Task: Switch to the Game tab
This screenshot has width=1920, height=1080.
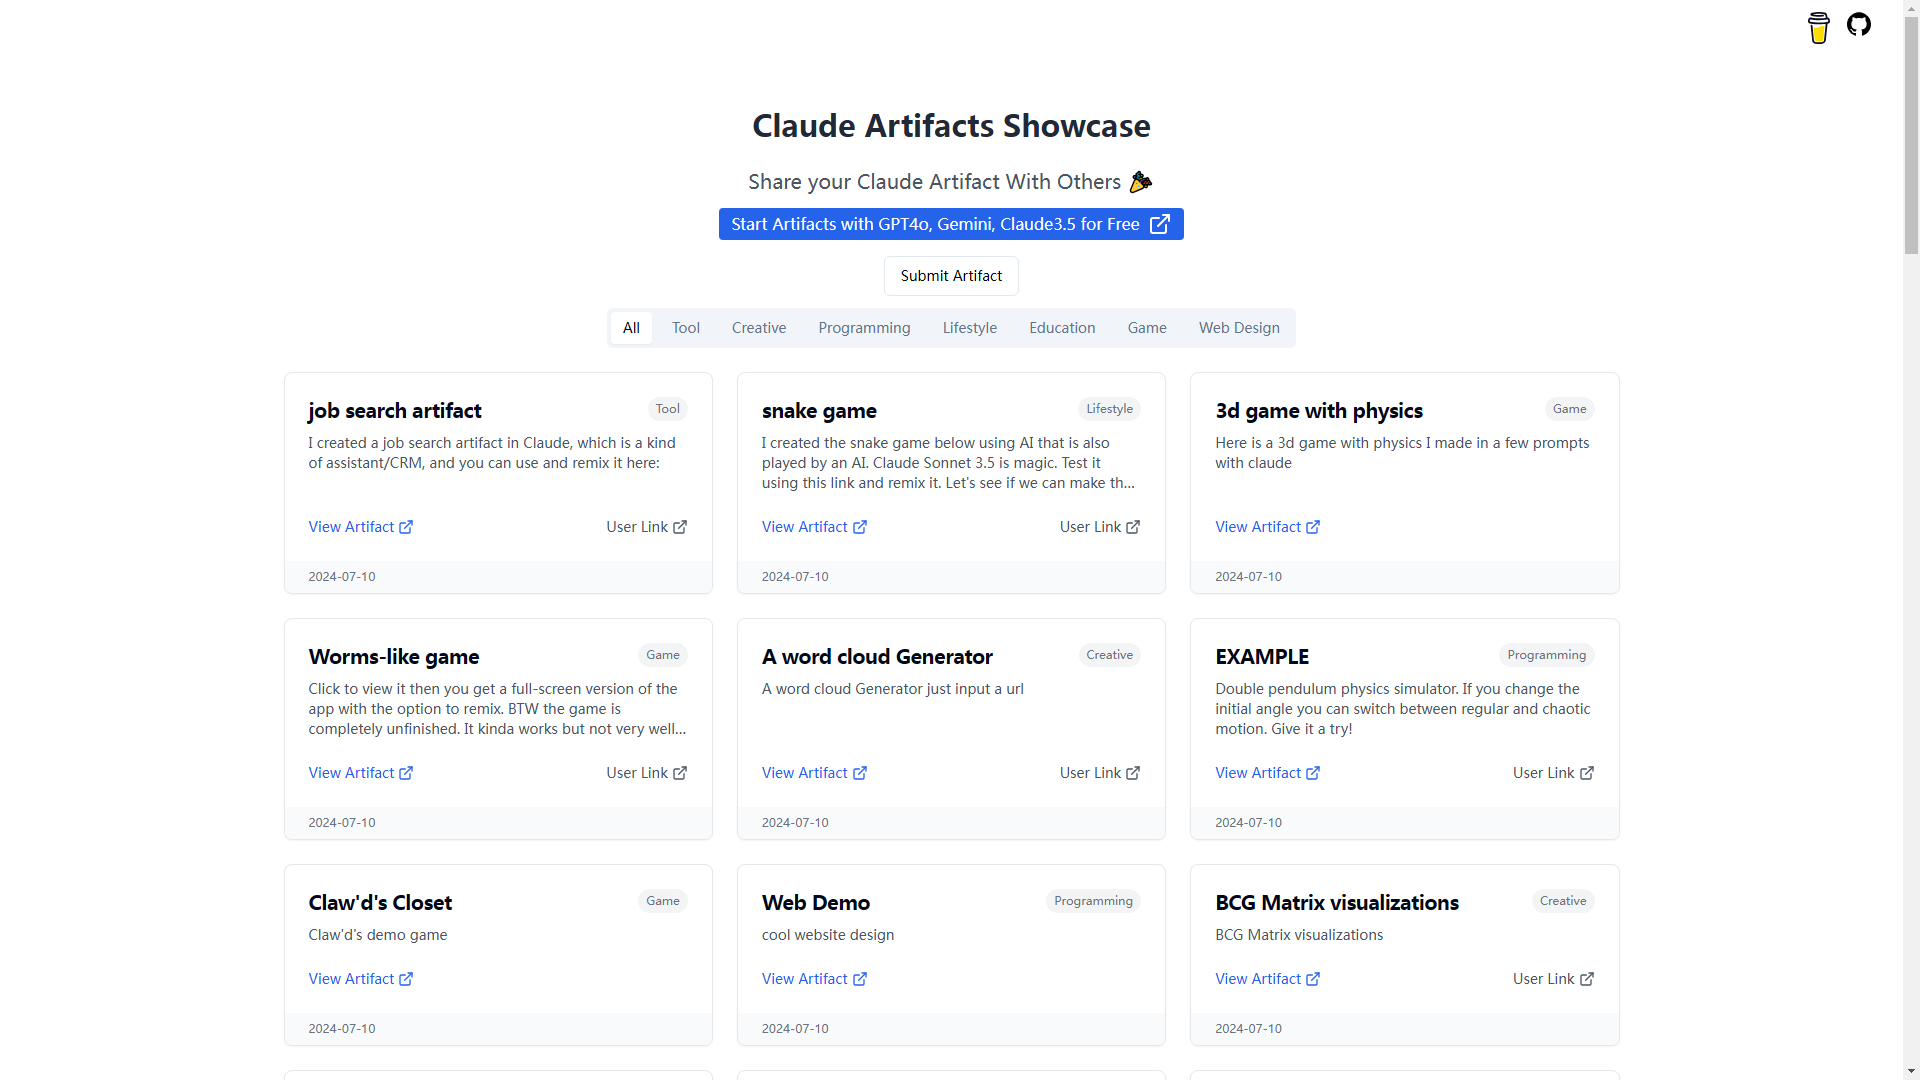Action: [1147, 328]
